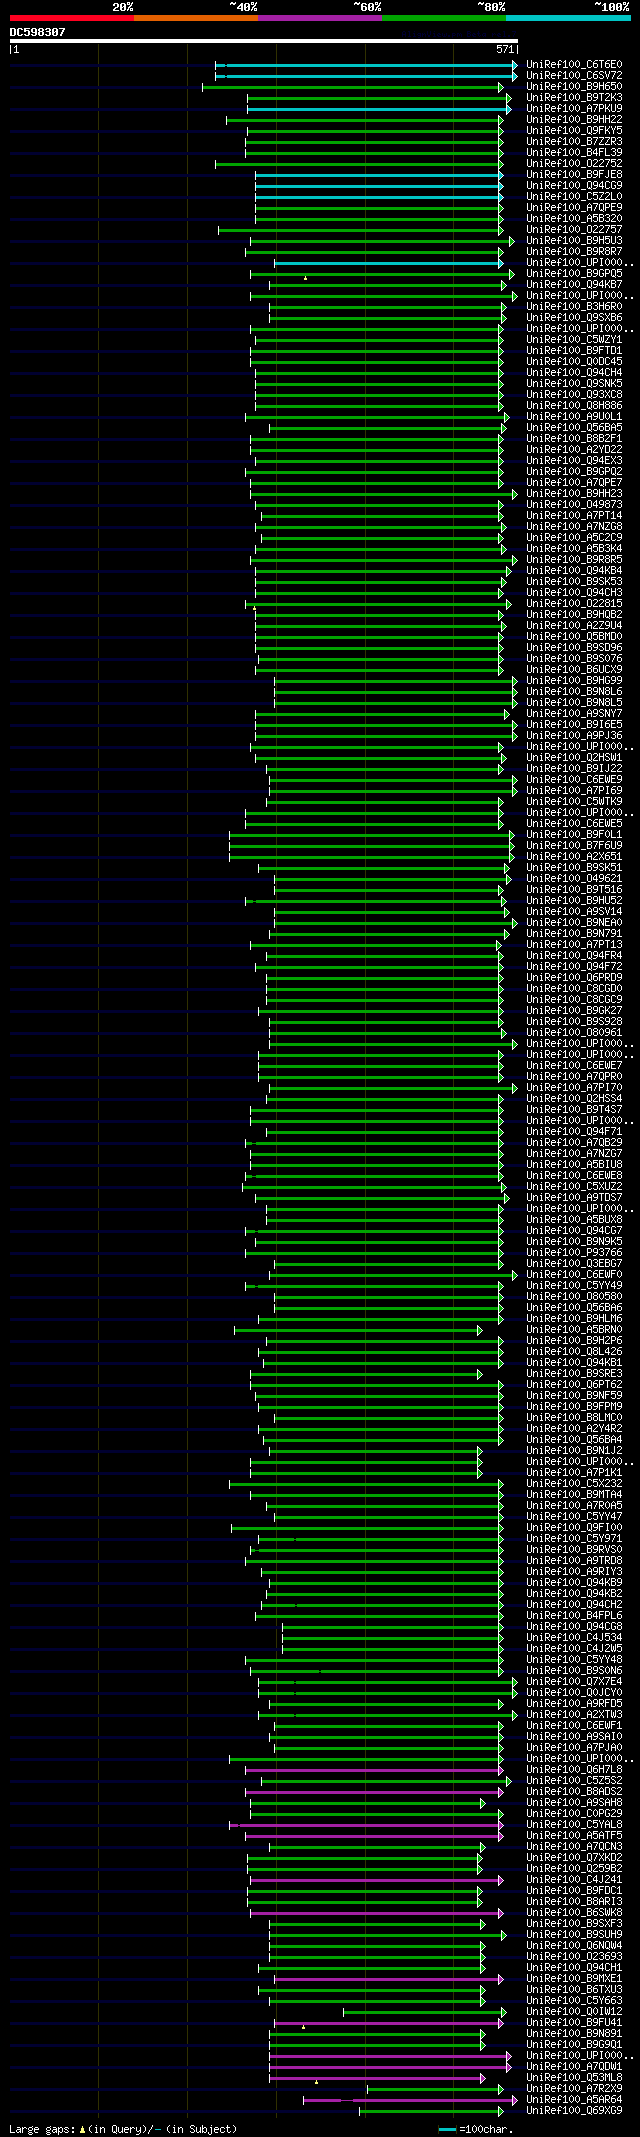Click hit label UniRef100_A5BRN0
The width and height of the screenshot is (640, 2137).
point(574,1330)
